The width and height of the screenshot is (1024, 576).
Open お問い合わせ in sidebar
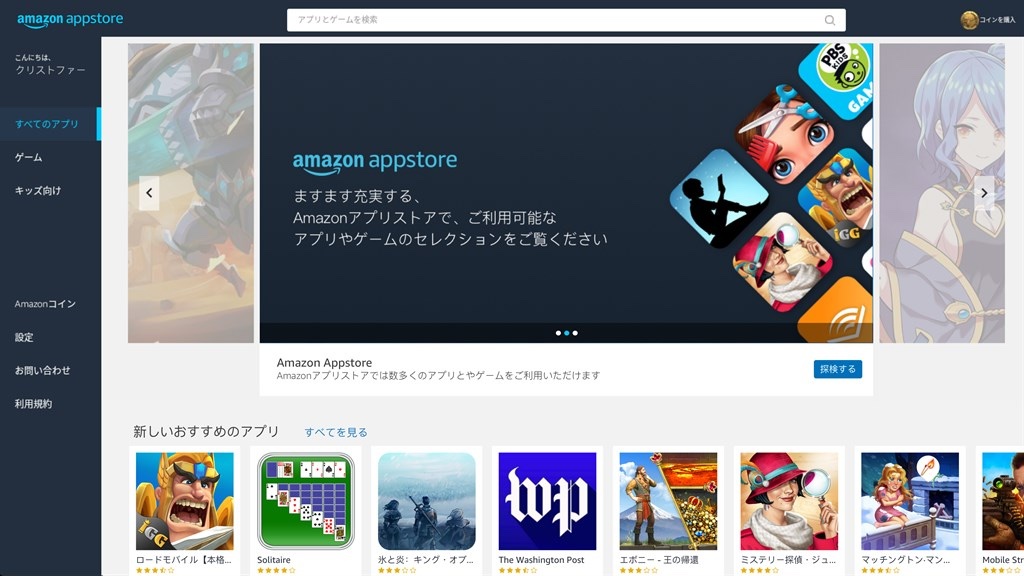pyautogui.click(x=42, y=370)
